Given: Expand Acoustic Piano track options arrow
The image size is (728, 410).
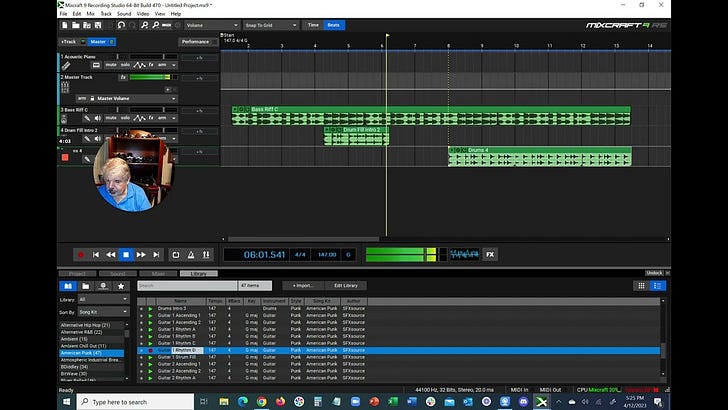Looking at the screenshot, I should click(x=174, y=65).
